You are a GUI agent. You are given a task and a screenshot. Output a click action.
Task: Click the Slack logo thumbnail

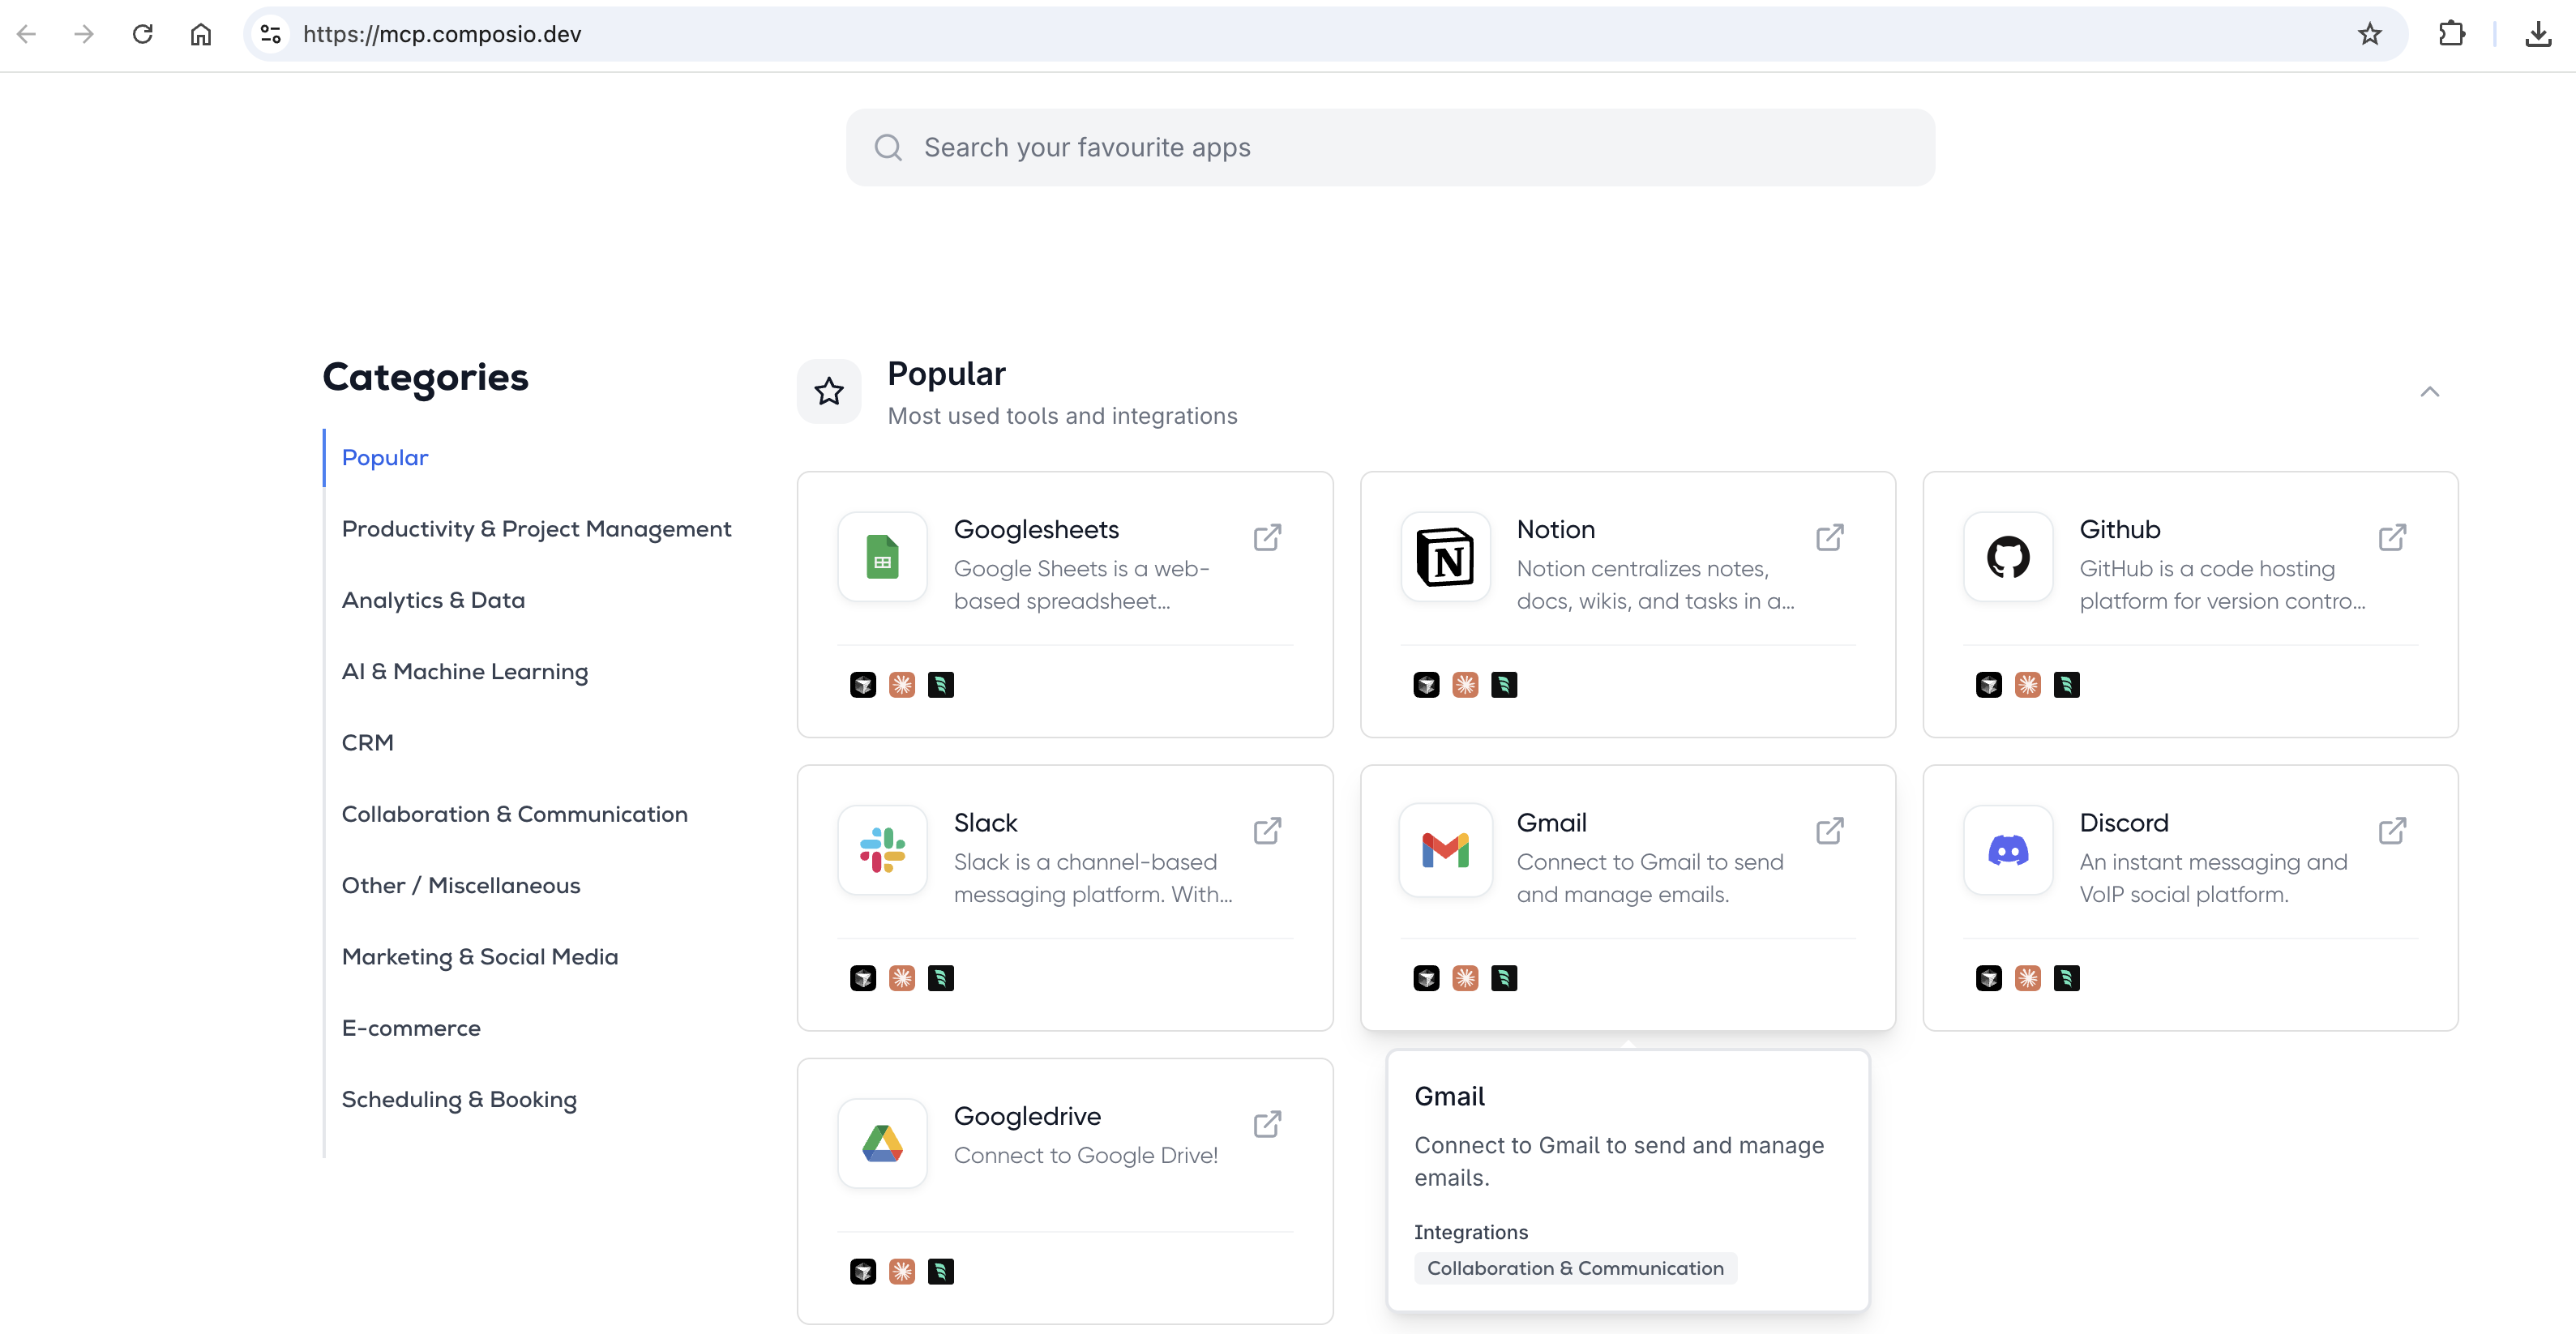tap(883, 850)
